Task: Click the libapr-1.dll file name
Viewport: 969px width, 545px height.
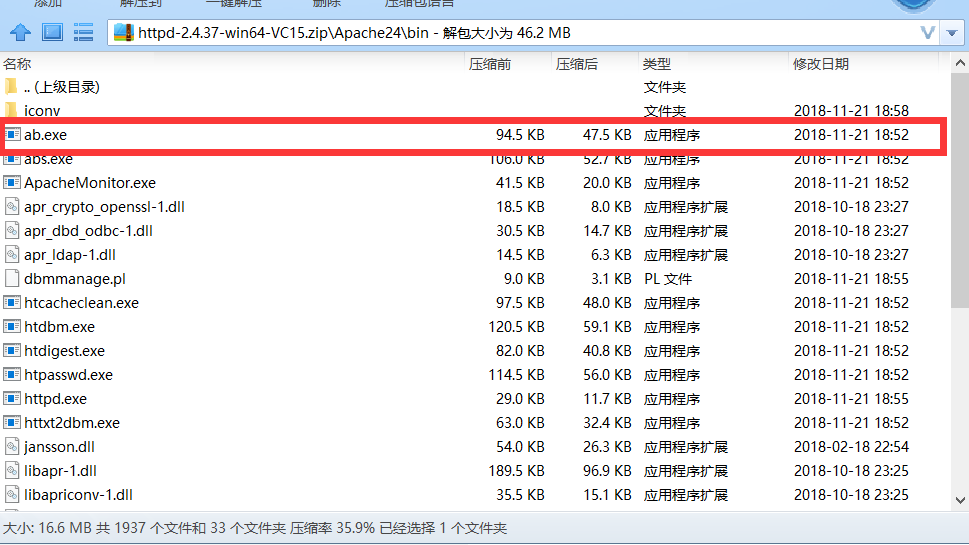Action: coord(61,471)
